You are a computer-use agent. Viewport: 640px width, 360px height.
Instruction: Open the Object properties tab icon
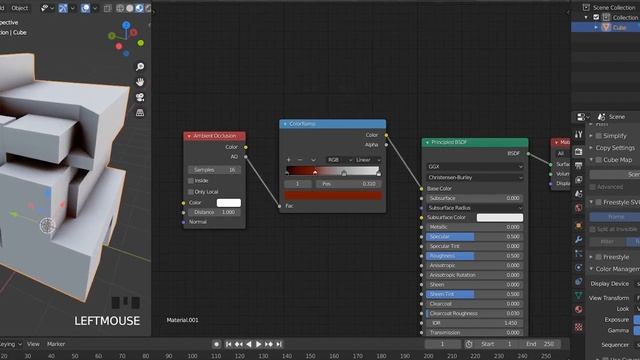pyautogui.click(x=578, y=225)
